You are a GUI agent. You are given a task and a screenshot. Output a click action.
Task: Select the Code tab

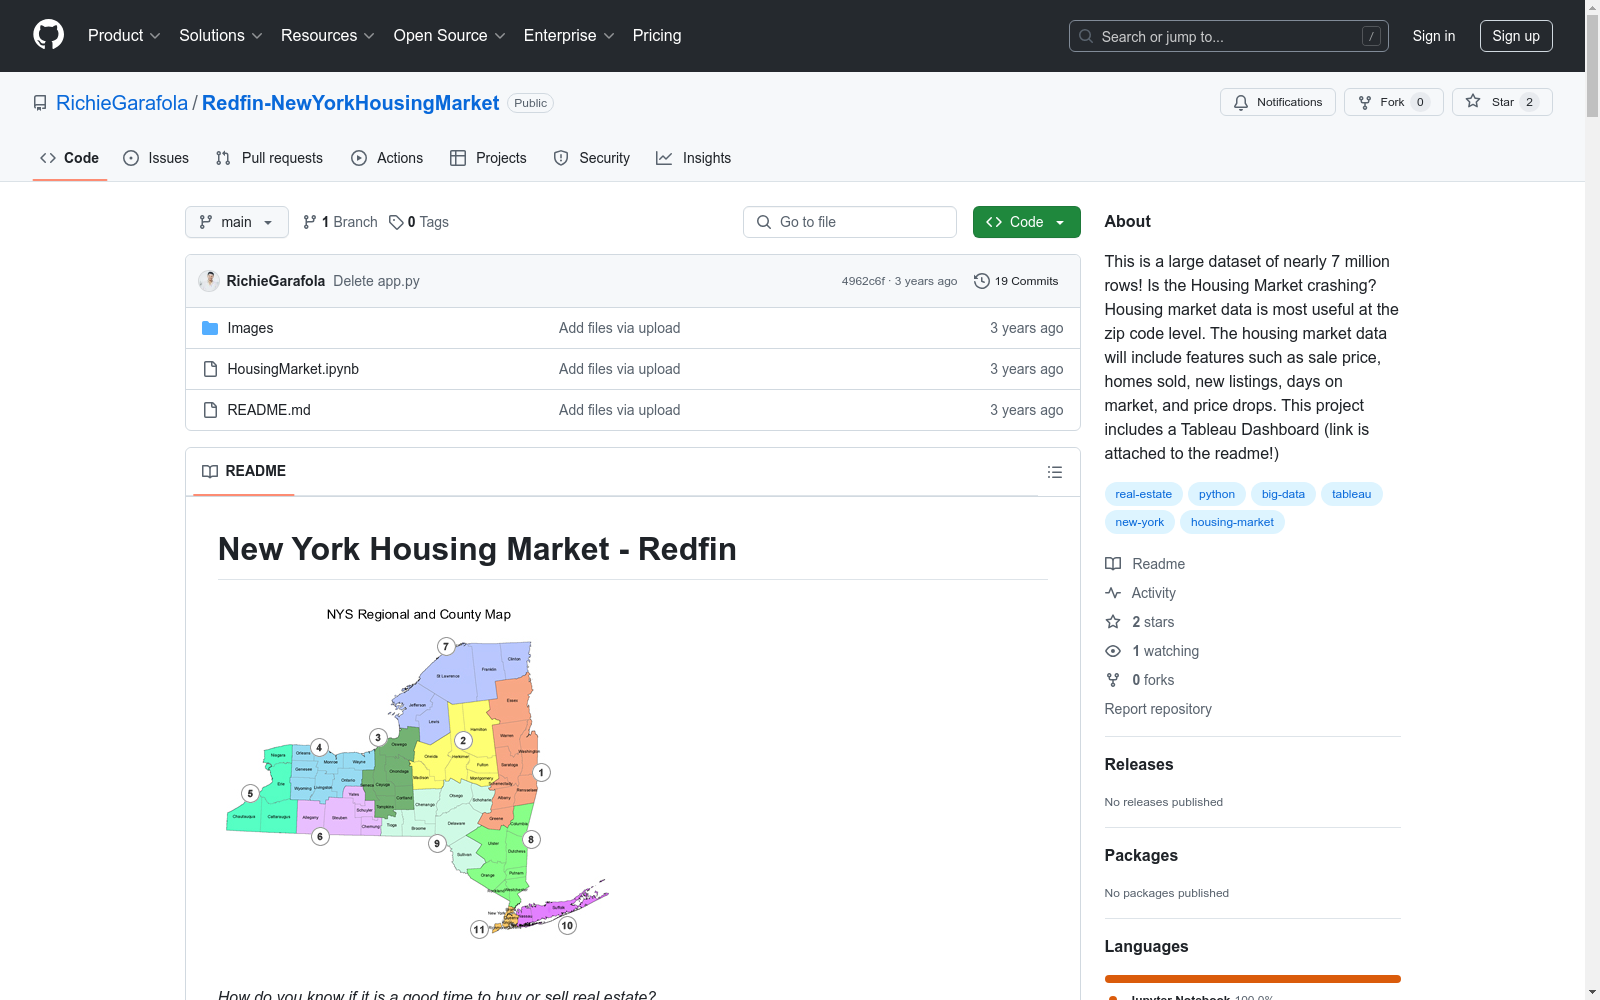tap(70, 158)
